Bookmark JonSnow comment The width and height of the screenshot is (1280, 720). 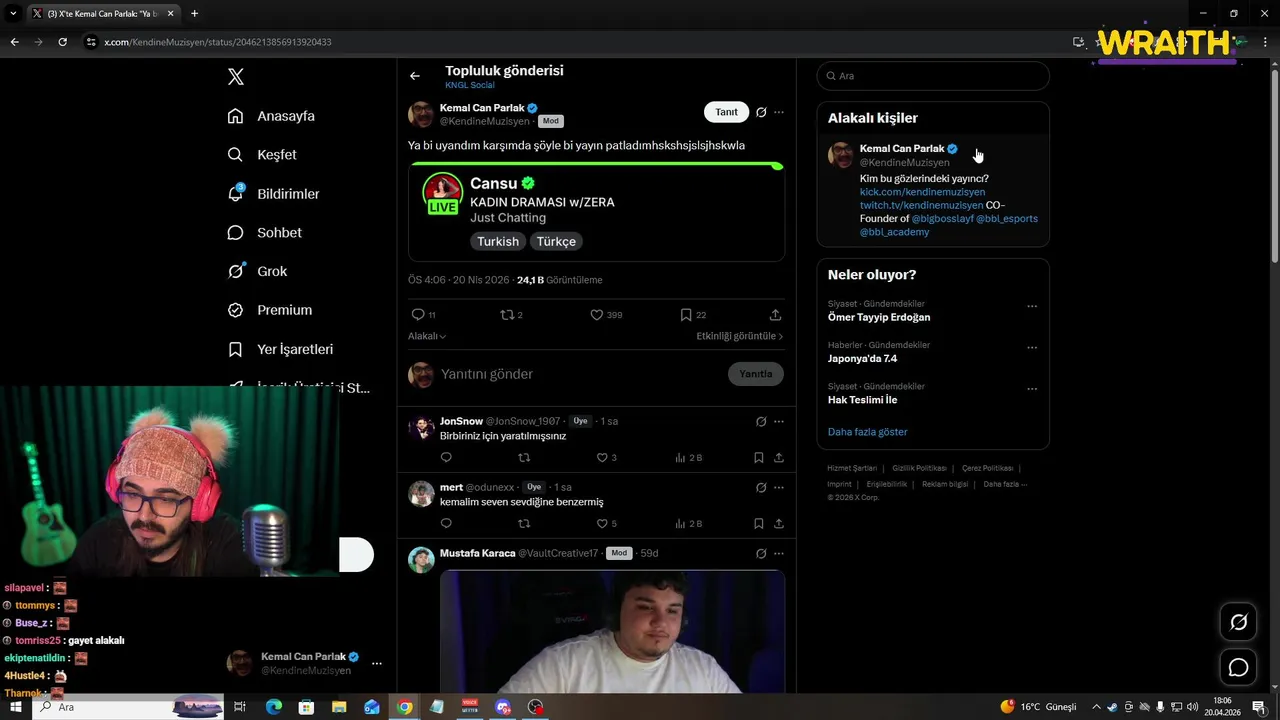[759, 458]
